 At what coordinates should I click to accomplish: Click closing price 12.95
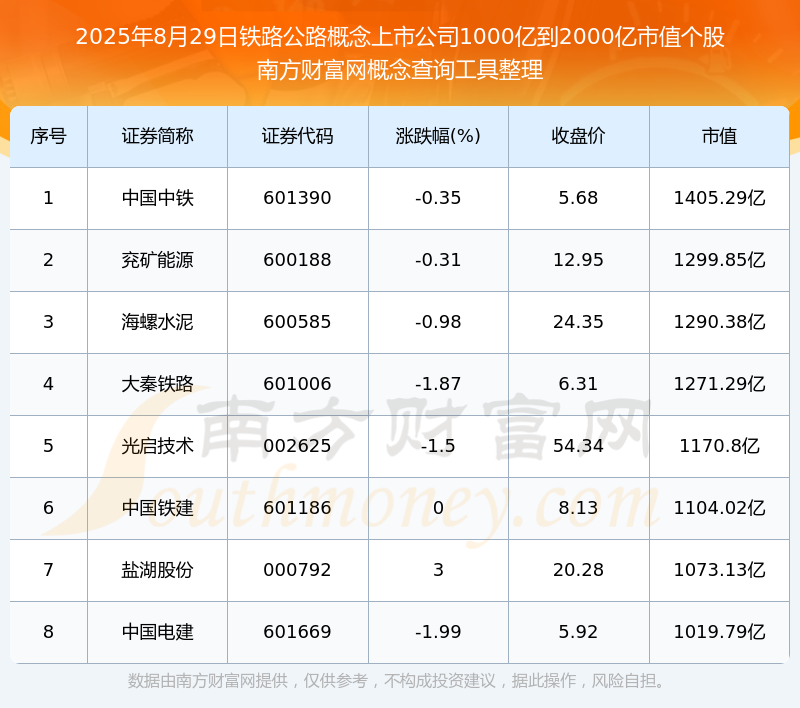tap(579, 260)
